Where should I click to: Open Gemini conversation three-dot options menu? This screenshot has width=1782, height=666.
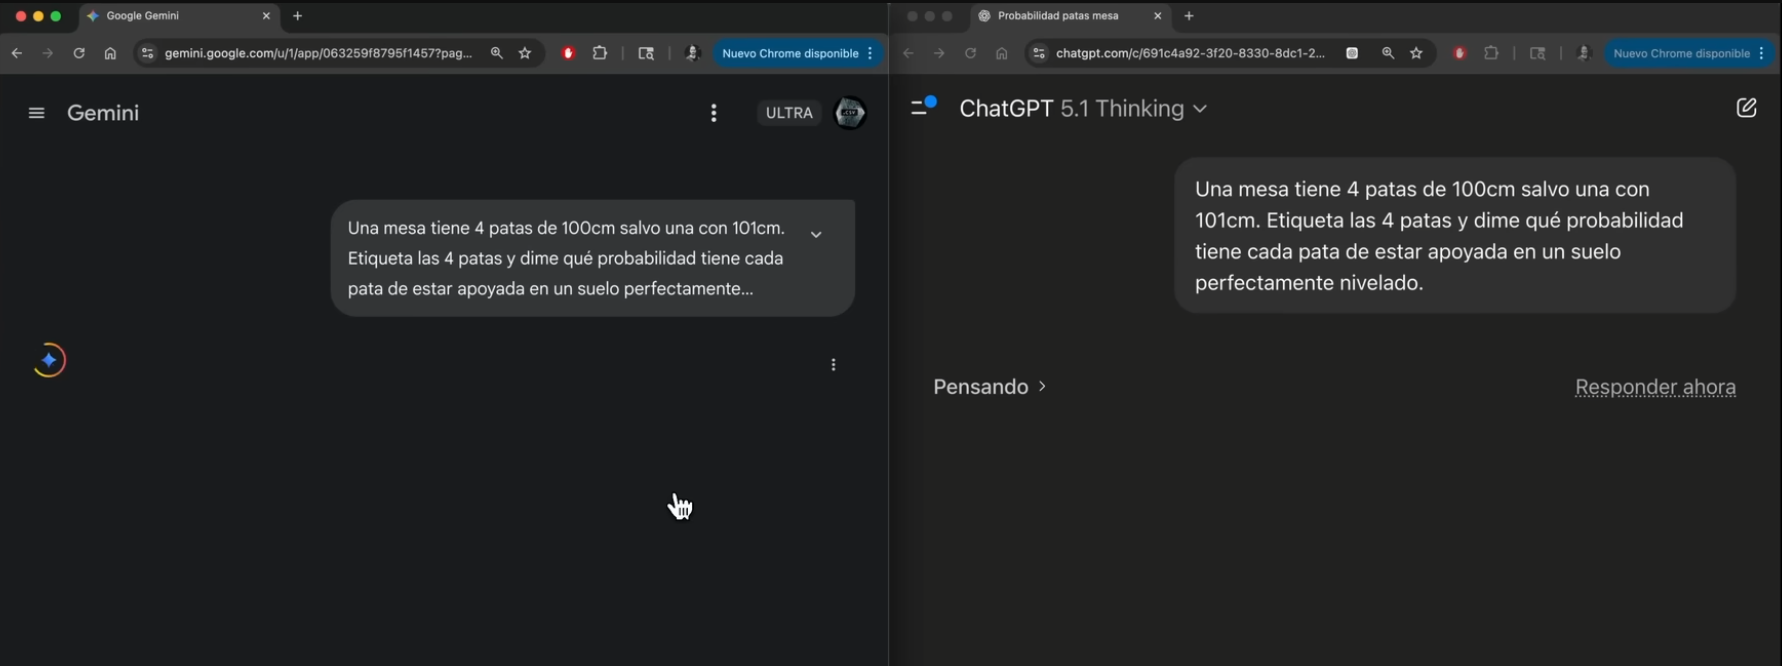click(713, 113)
